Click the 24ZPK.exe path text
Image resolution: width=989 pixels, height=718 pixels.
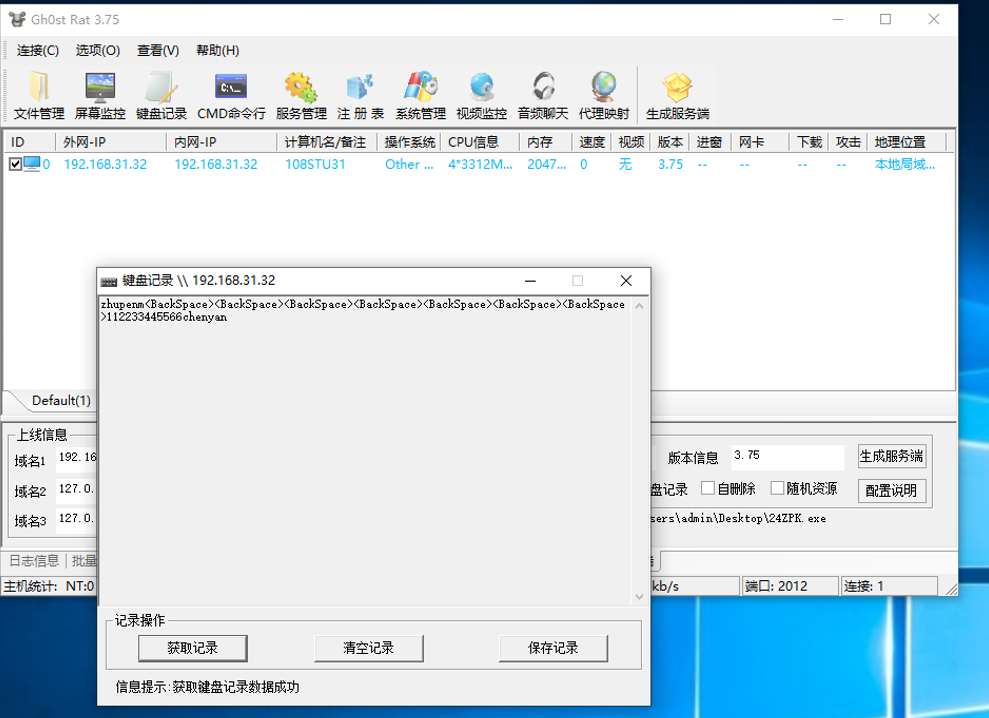pyautogui.click(x=738, y=519)
